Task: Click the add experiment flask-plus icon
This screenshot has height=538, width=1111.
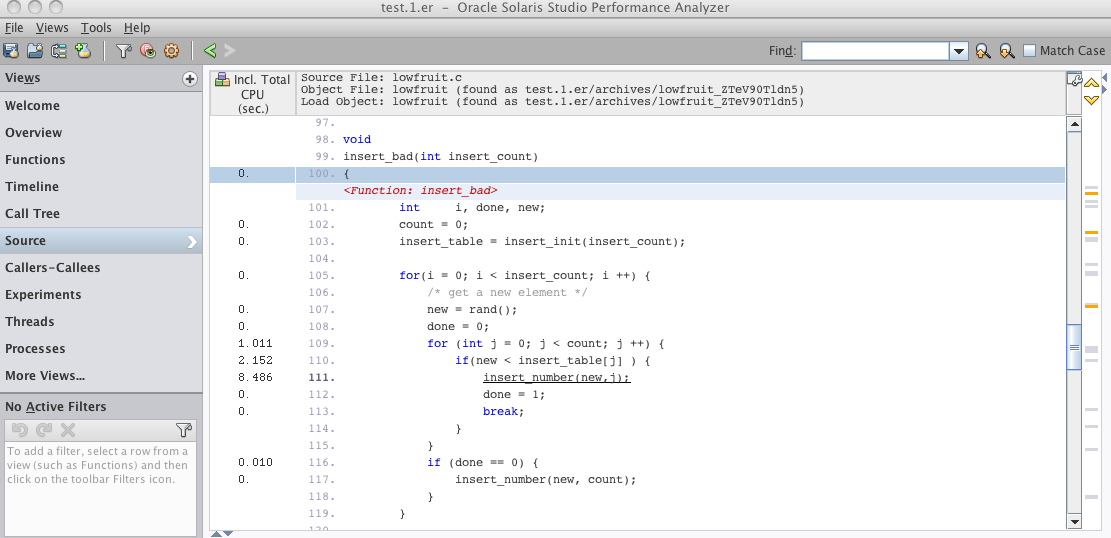Action: [83, 50]
